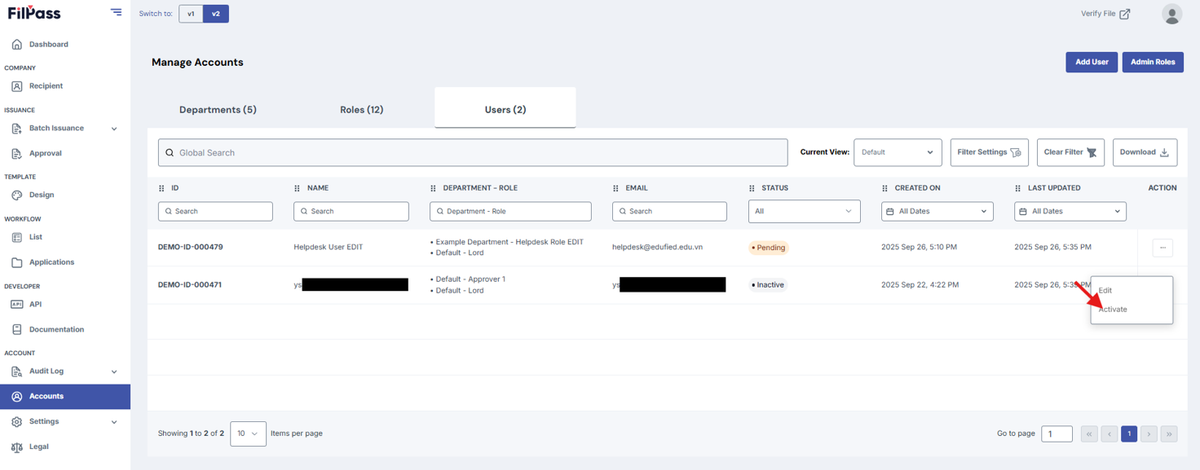This screenshot has width=1200, height=470.
Task: Collapse the sidebar with the menu icon
Action: 117,13
